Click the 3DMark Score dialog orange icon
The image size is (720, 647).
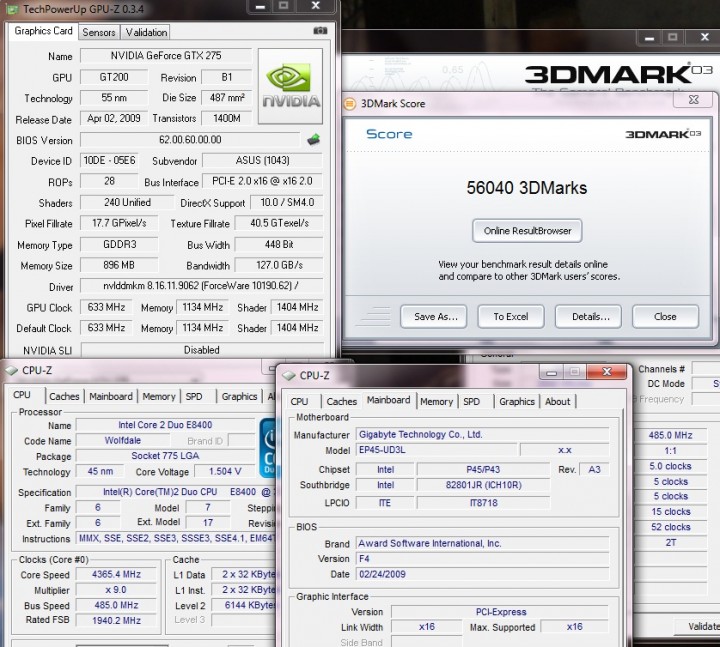coord(349,104)
